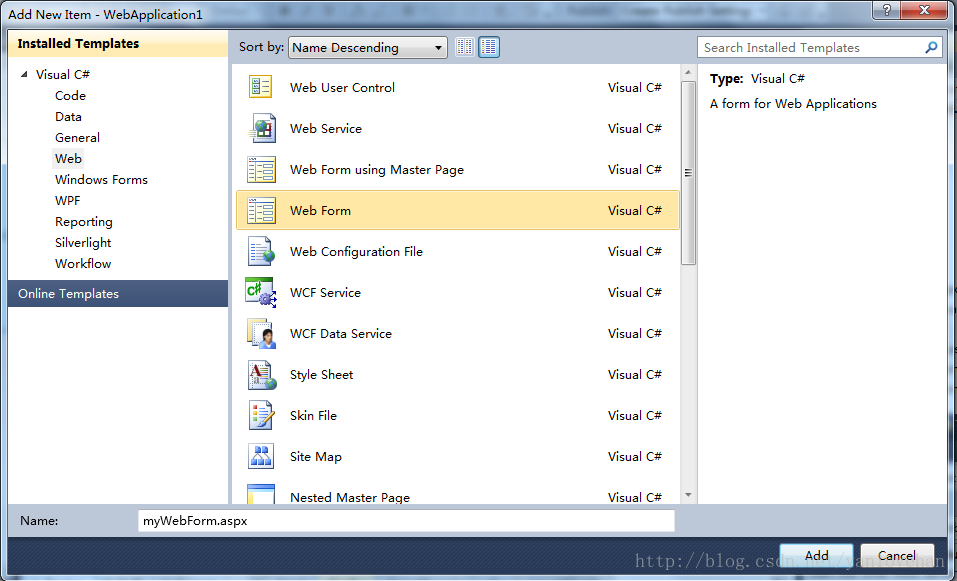Viewport: 957px width, 581px height.
Task: Click the Nested Master Page icon
Action: click(x=261, y=495)
